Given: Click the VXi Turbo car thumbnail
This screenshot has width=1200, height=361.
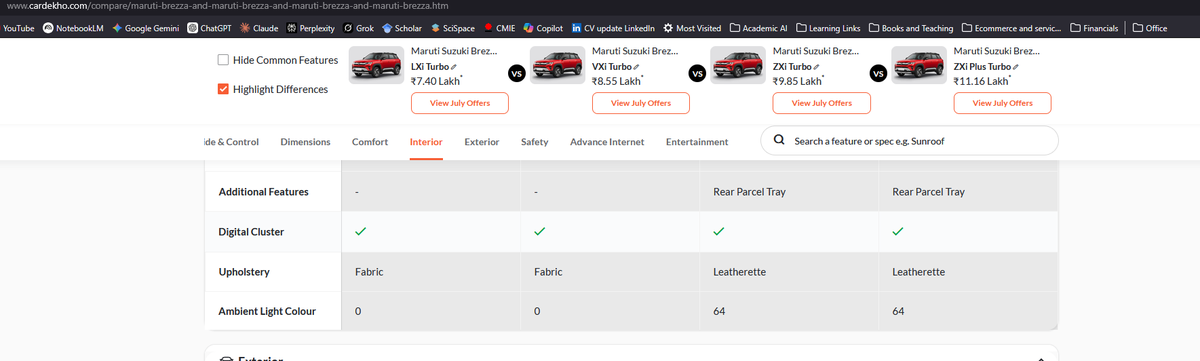Looking at the screenshot, I should pos(557,66).
